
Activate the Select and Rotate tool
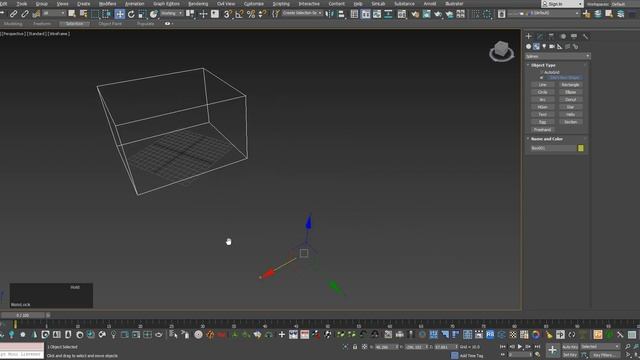pos(131,14)
